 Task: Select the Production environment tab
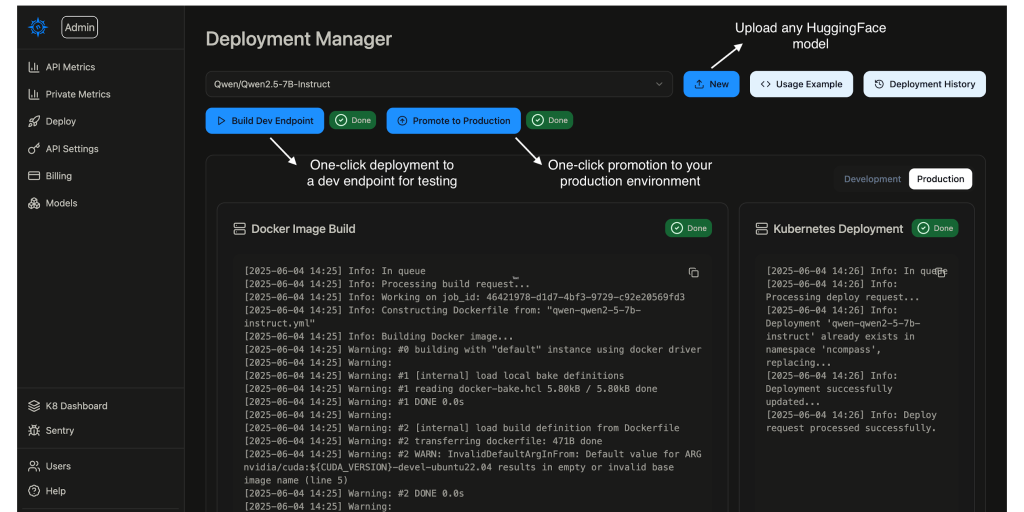pos(940,179)
